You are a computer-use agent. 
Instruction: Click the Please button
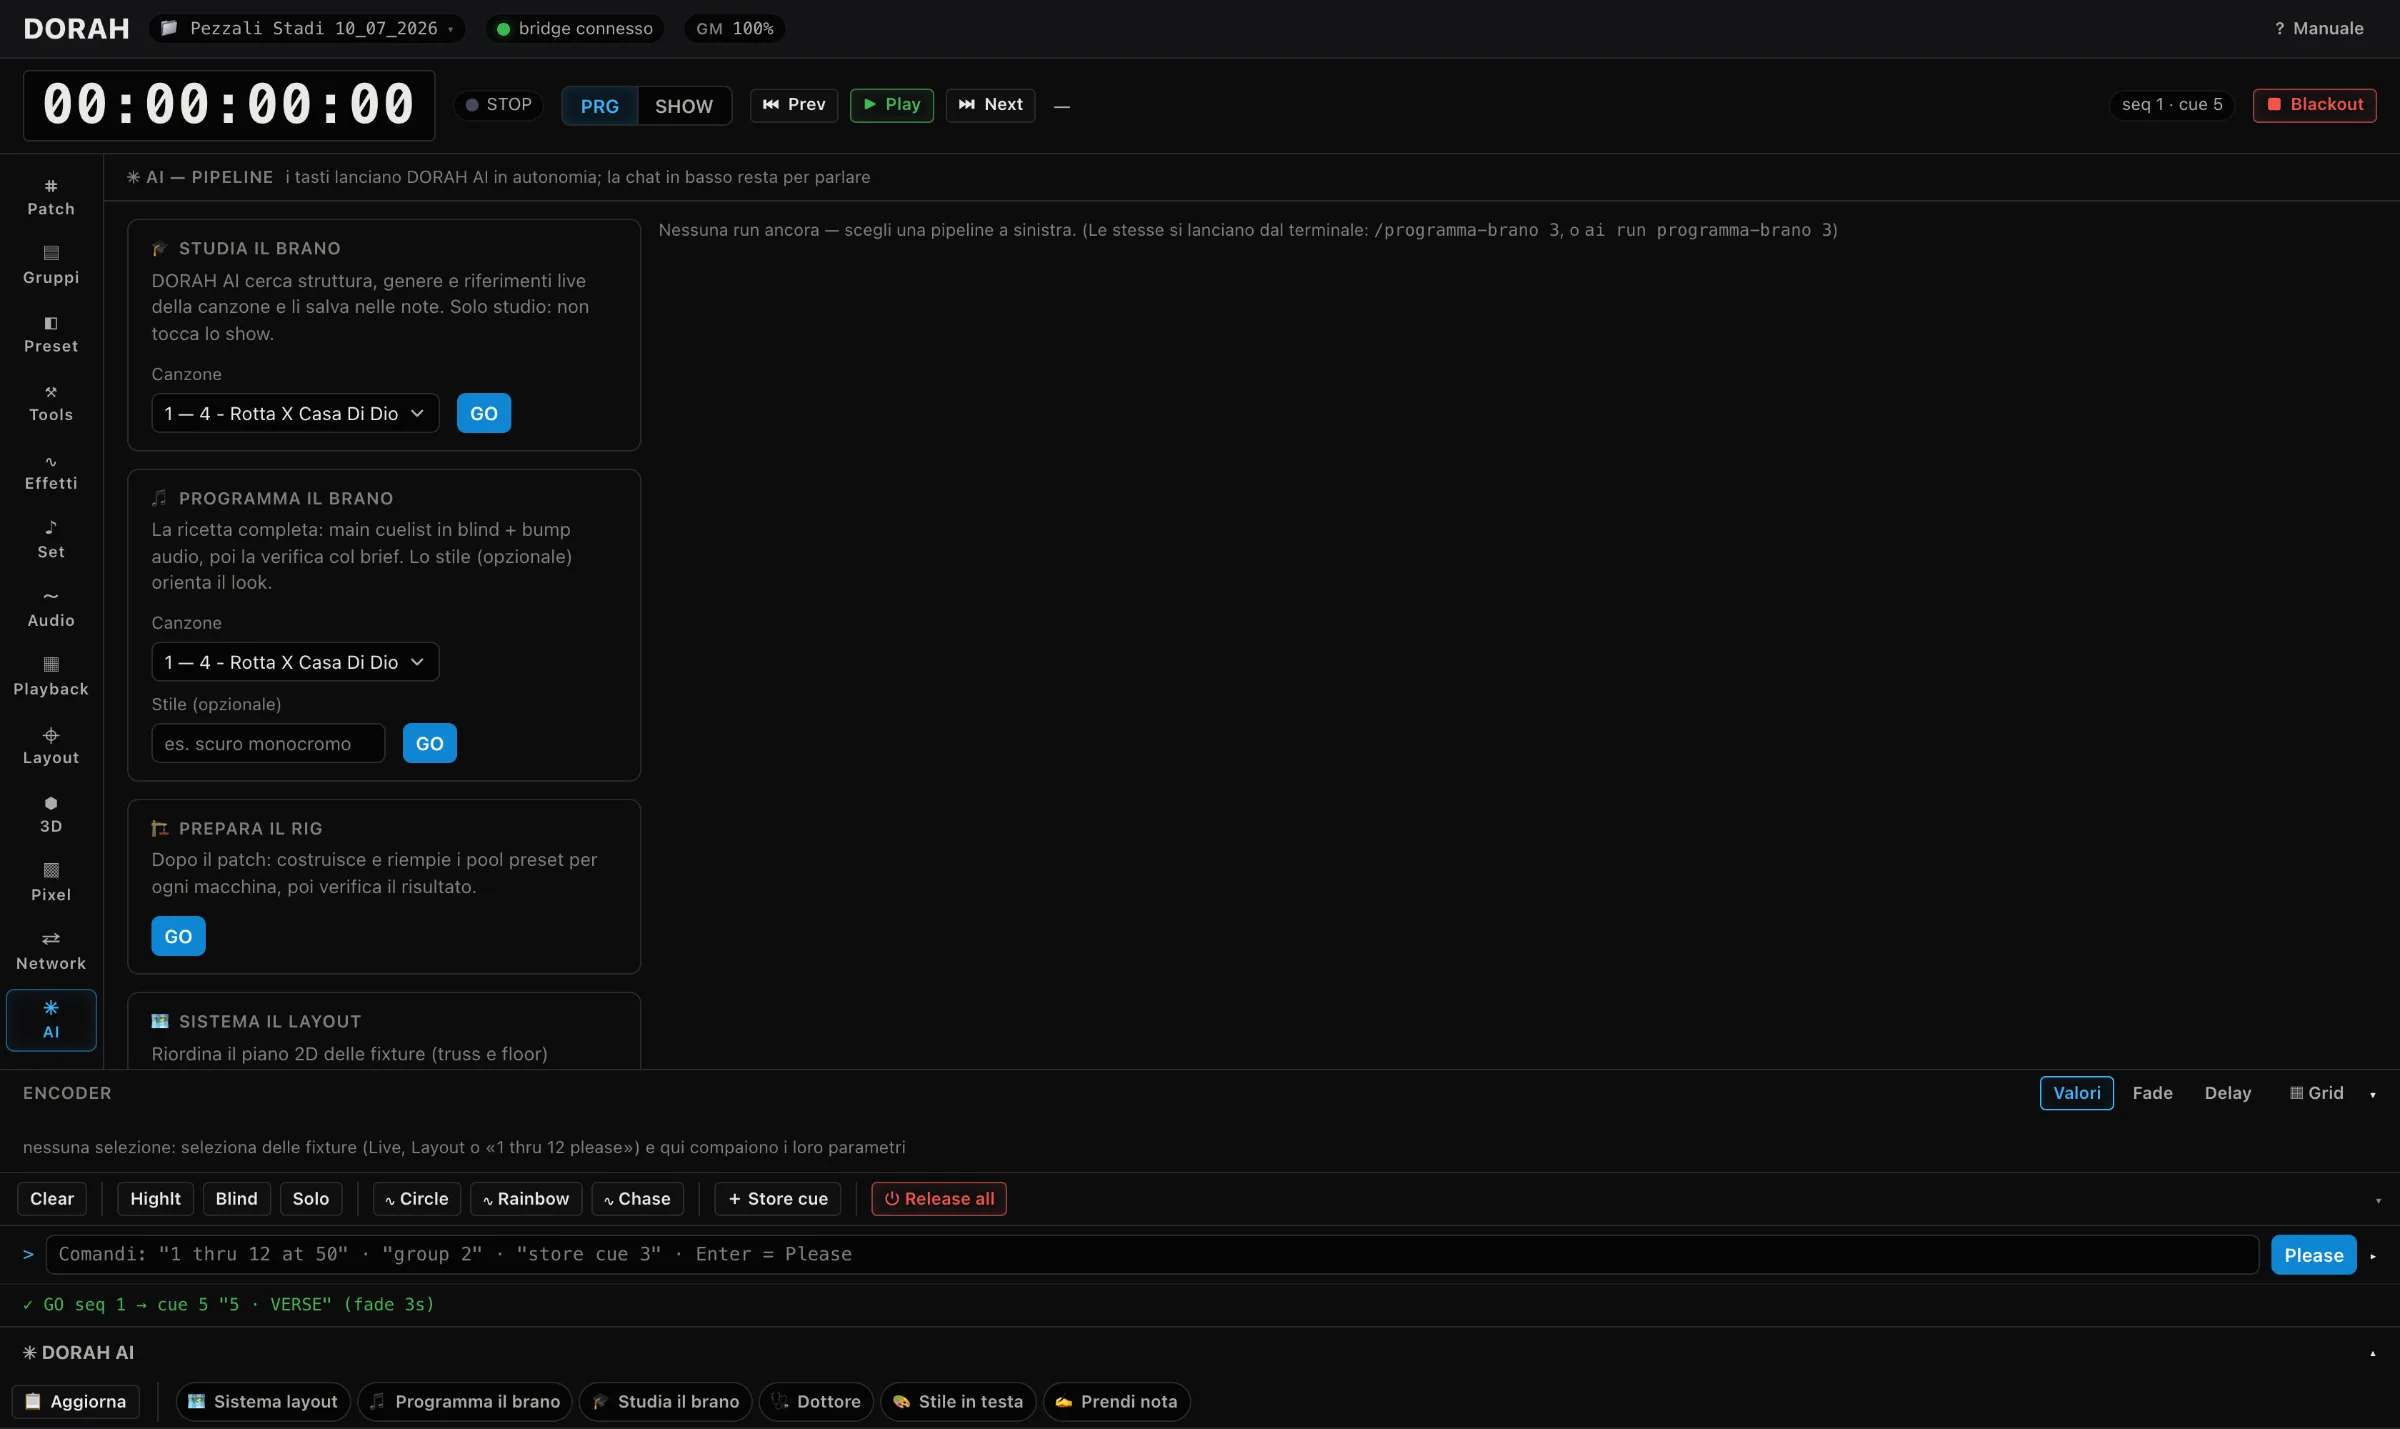pyautogui.click(x=2313, y=1255)
